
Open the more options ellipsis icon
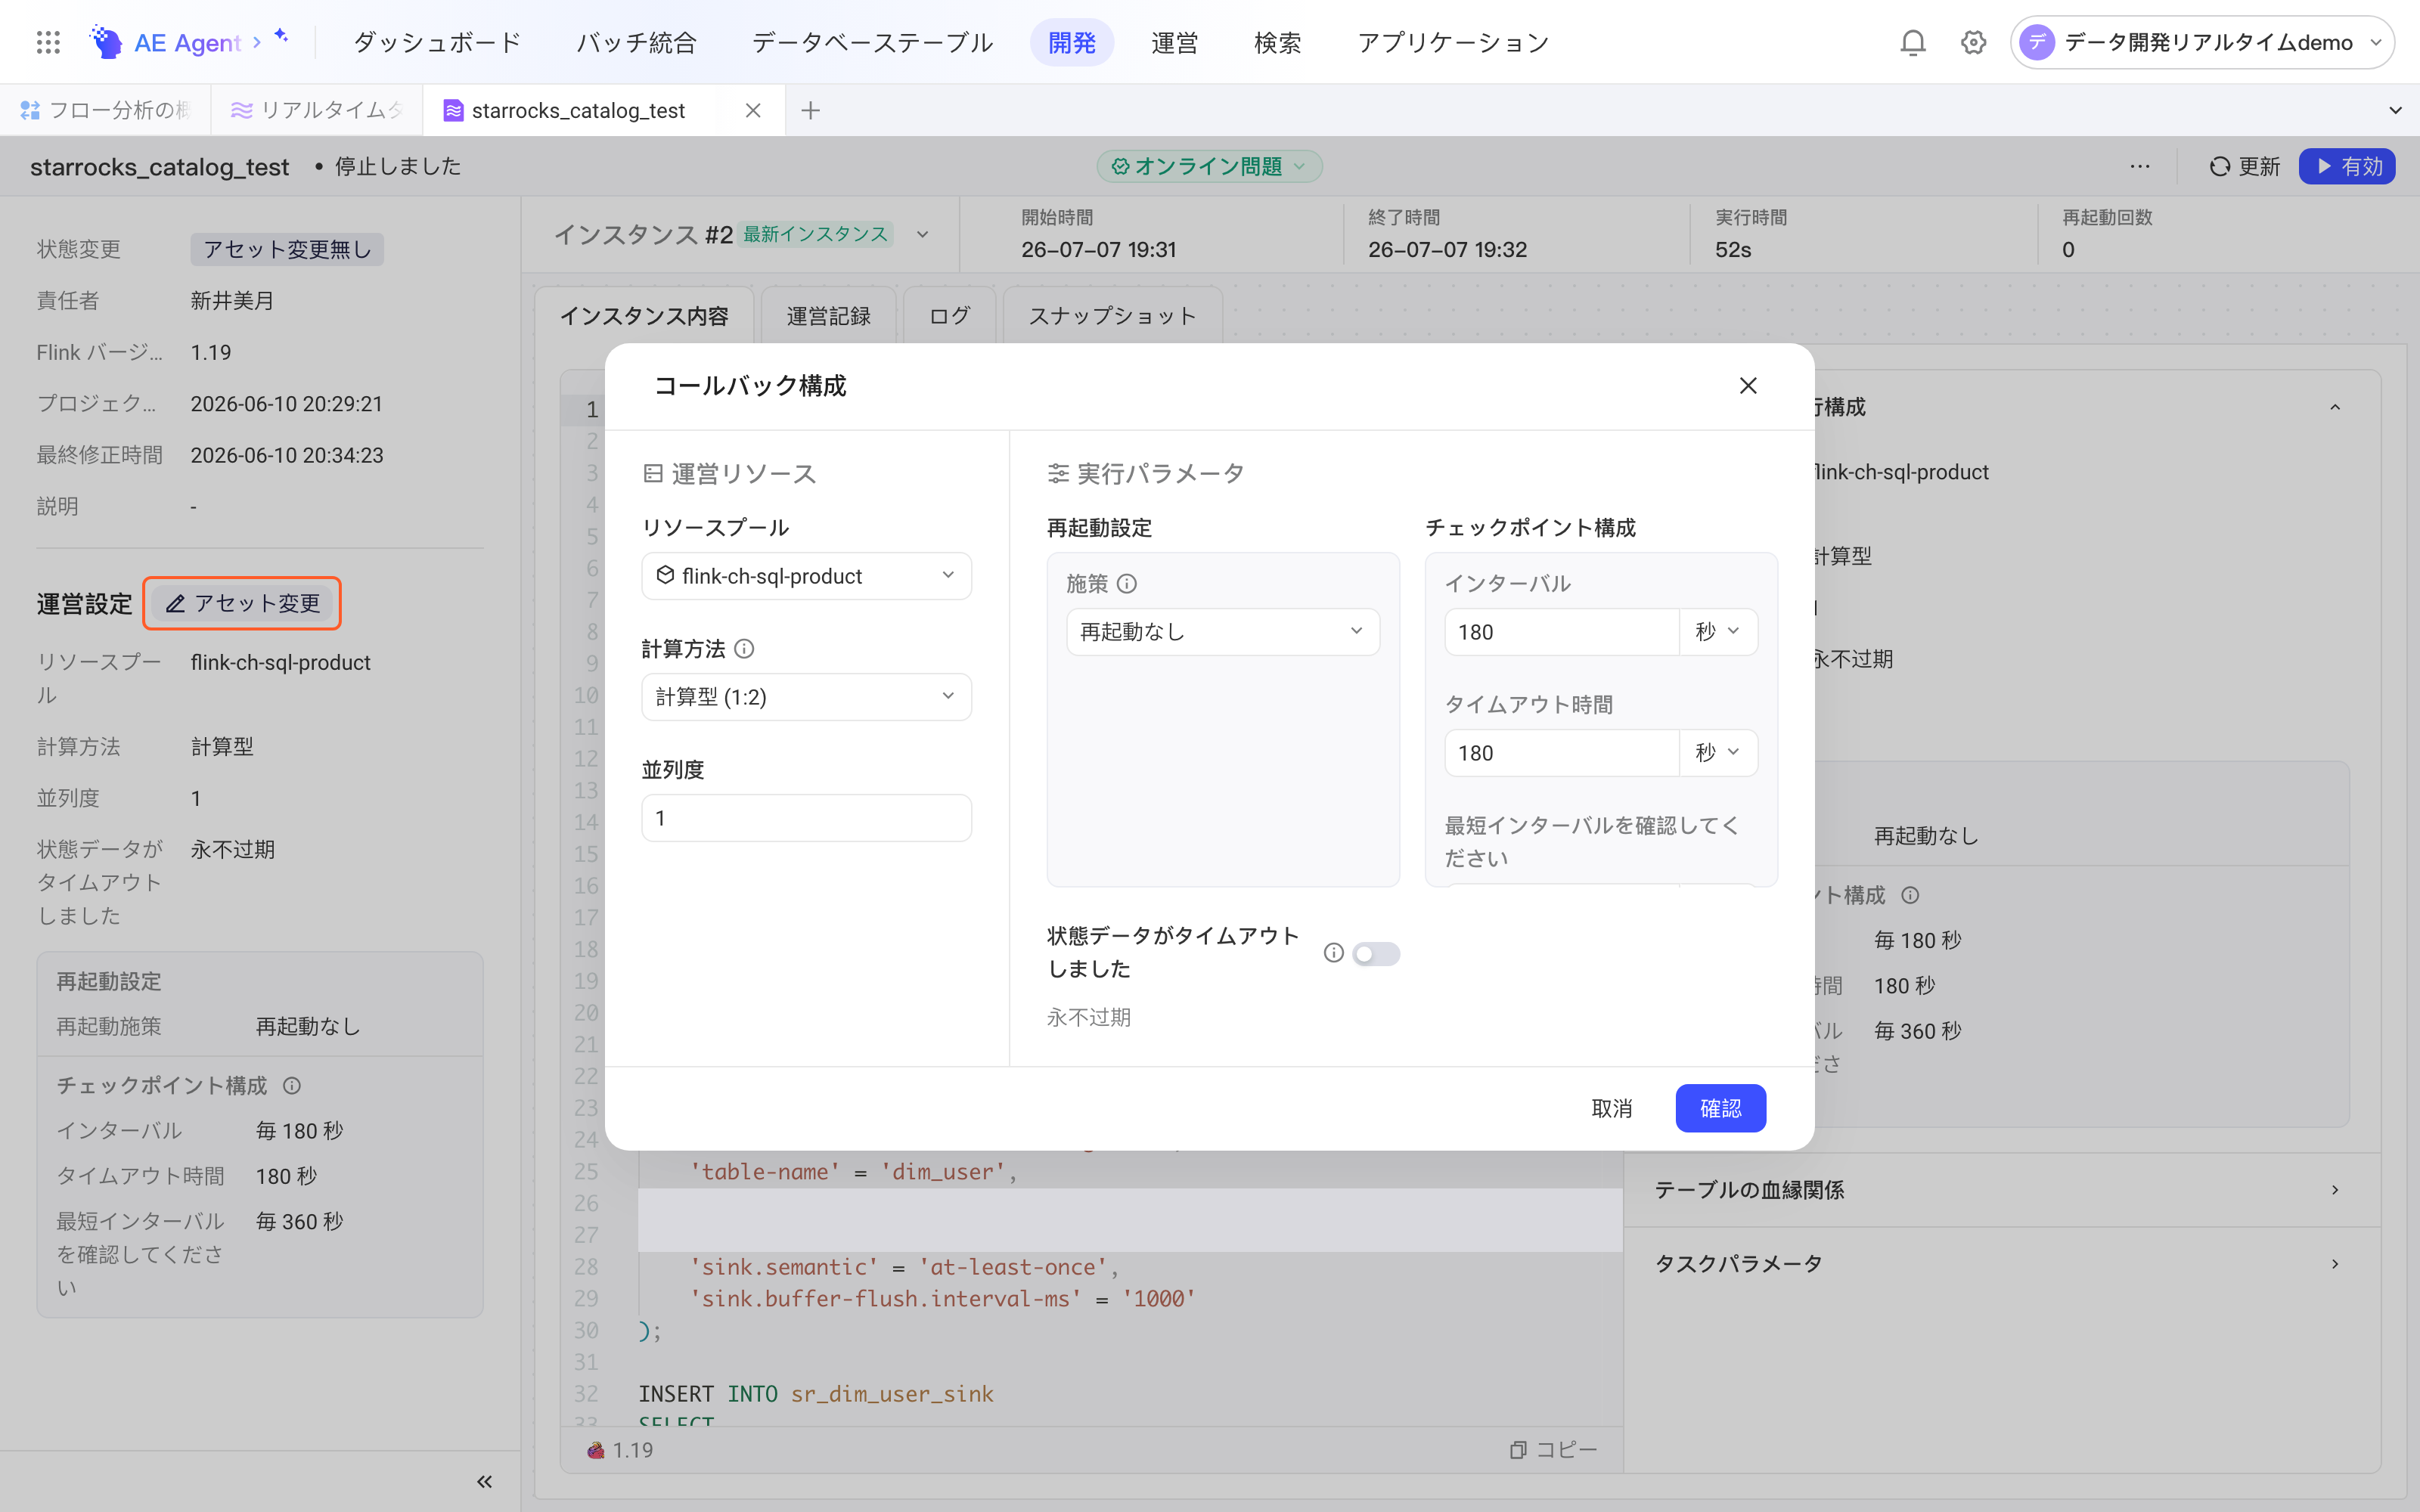tap(2140, 166)
